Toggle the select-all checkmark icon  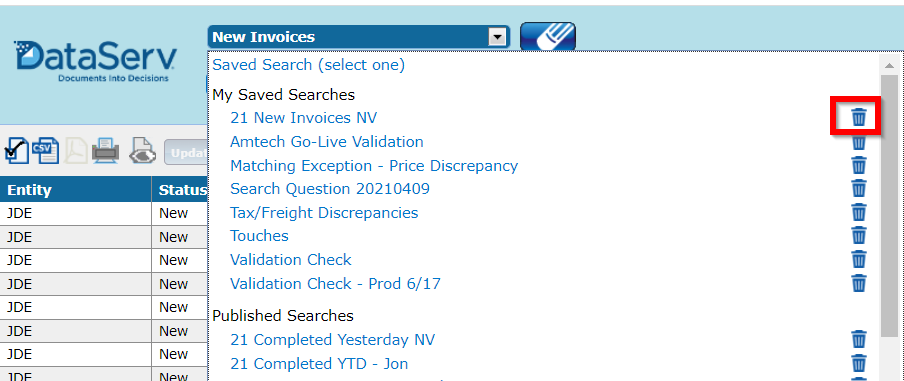(x=16, y=152)
